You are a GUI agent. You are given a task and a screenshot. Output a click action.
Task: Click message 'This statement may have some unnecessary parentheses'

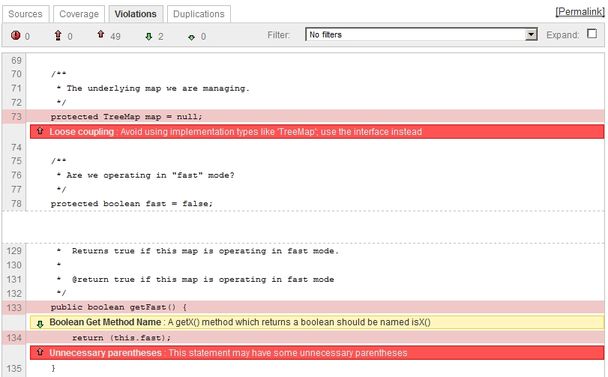[x=288, y=353]
